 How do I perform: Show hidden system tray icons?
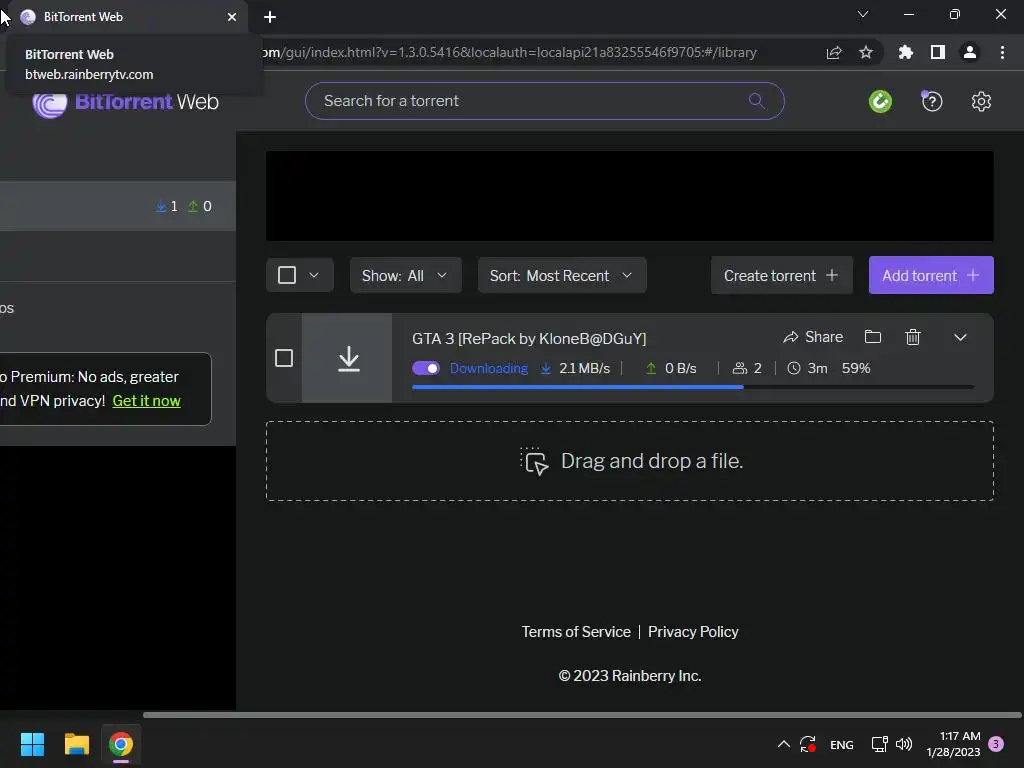click(784, 744)
